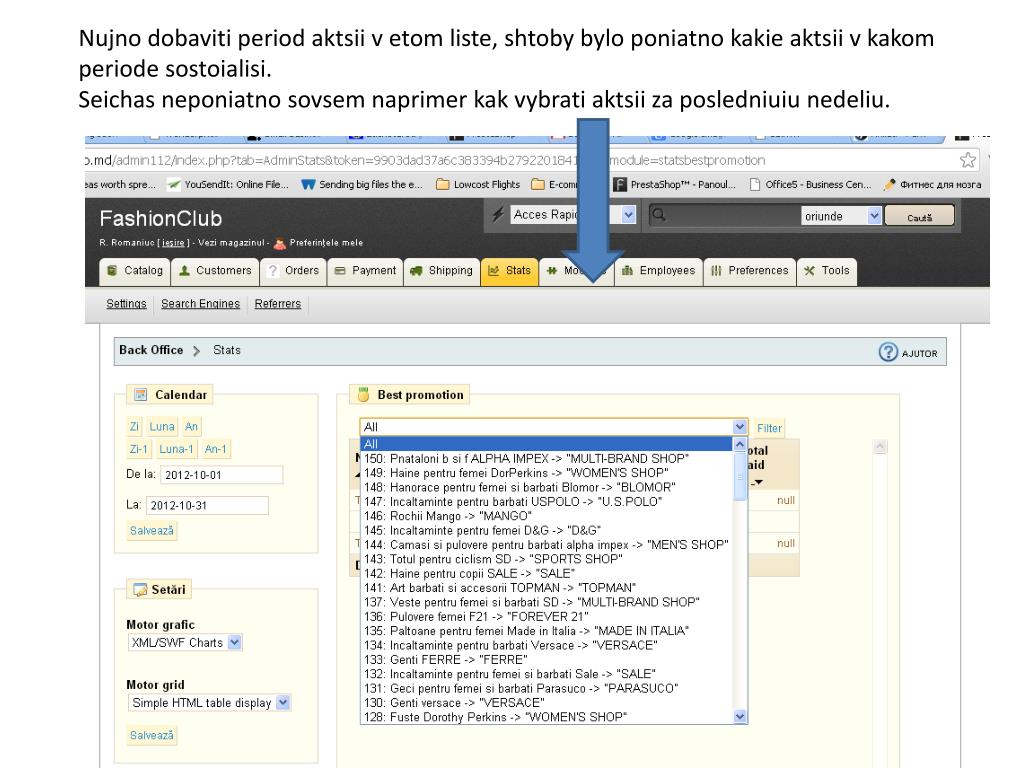This screenshot has width=1024, height=768.
Task: Select promotion 141 TOPMAN option
Action: (x=547, y=588)
